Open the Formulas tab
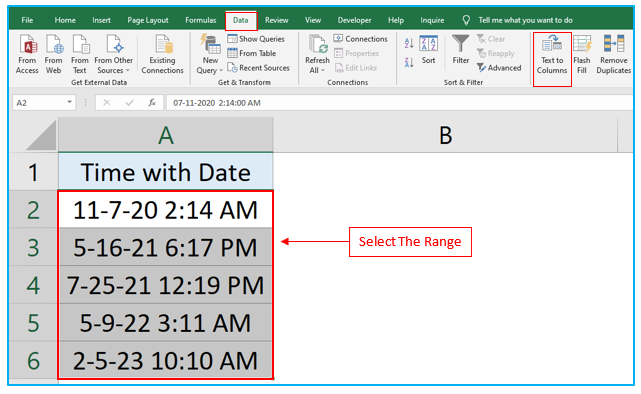The height and width of the screenshot is (394, 641). pos(200,20)
